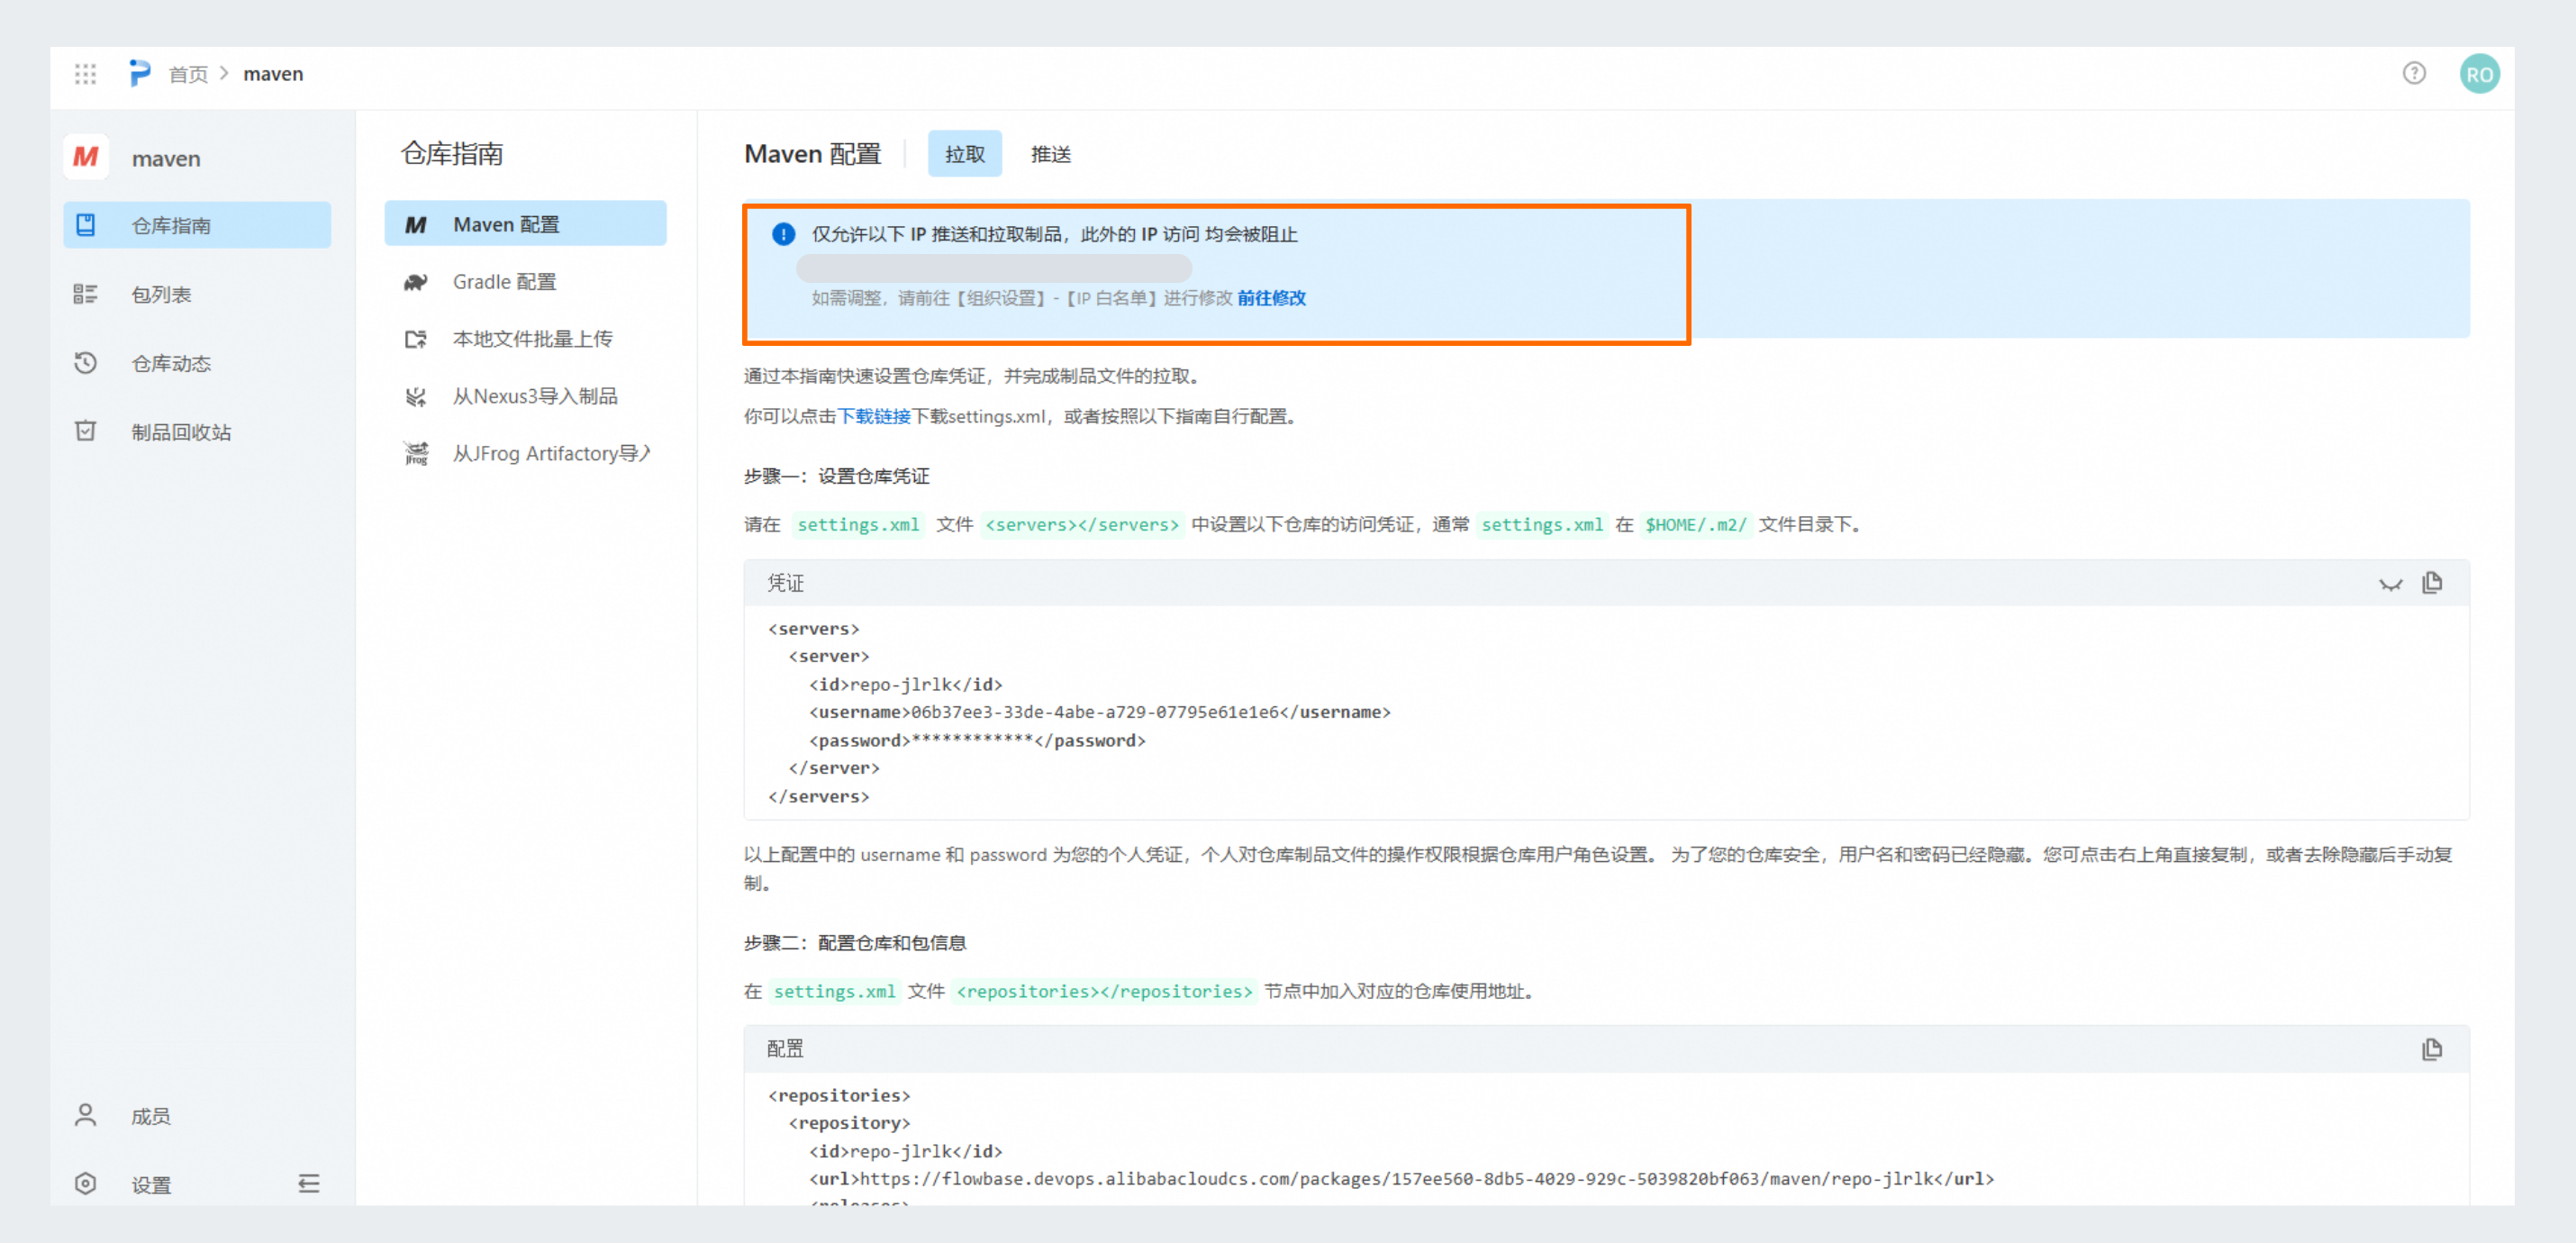Select 仓库指南 in left sidebar
Viewport: 2576px width, 1243px height.
point(197,225)
